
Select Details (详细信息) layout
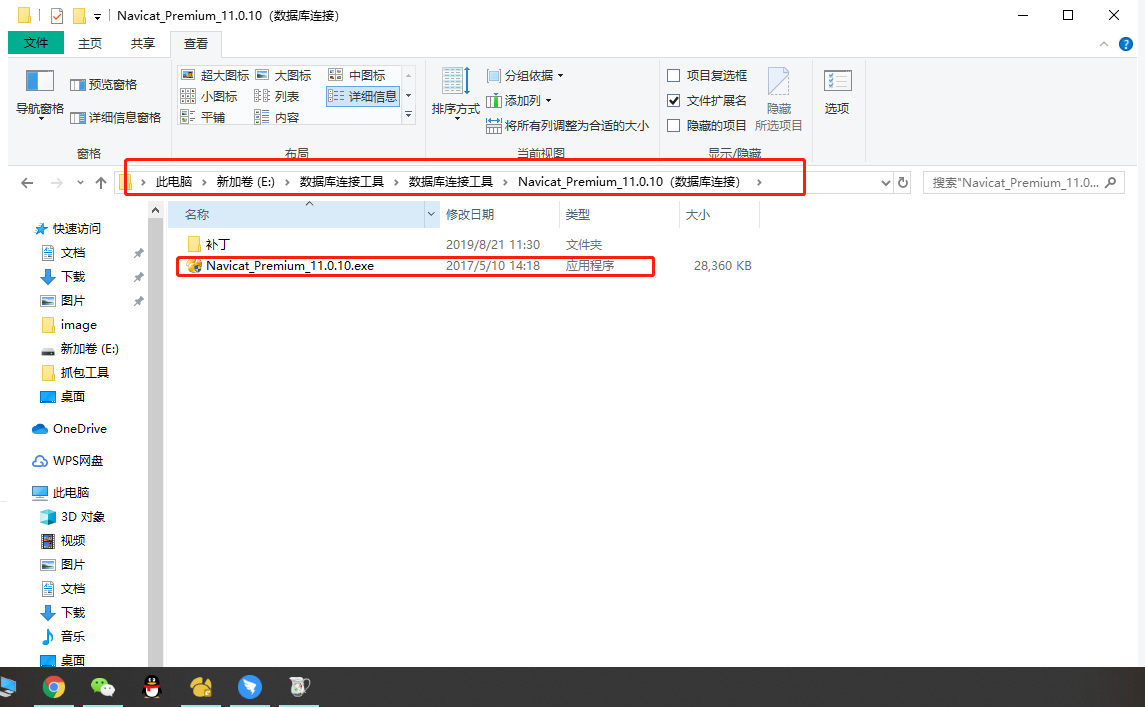[363, 96]
